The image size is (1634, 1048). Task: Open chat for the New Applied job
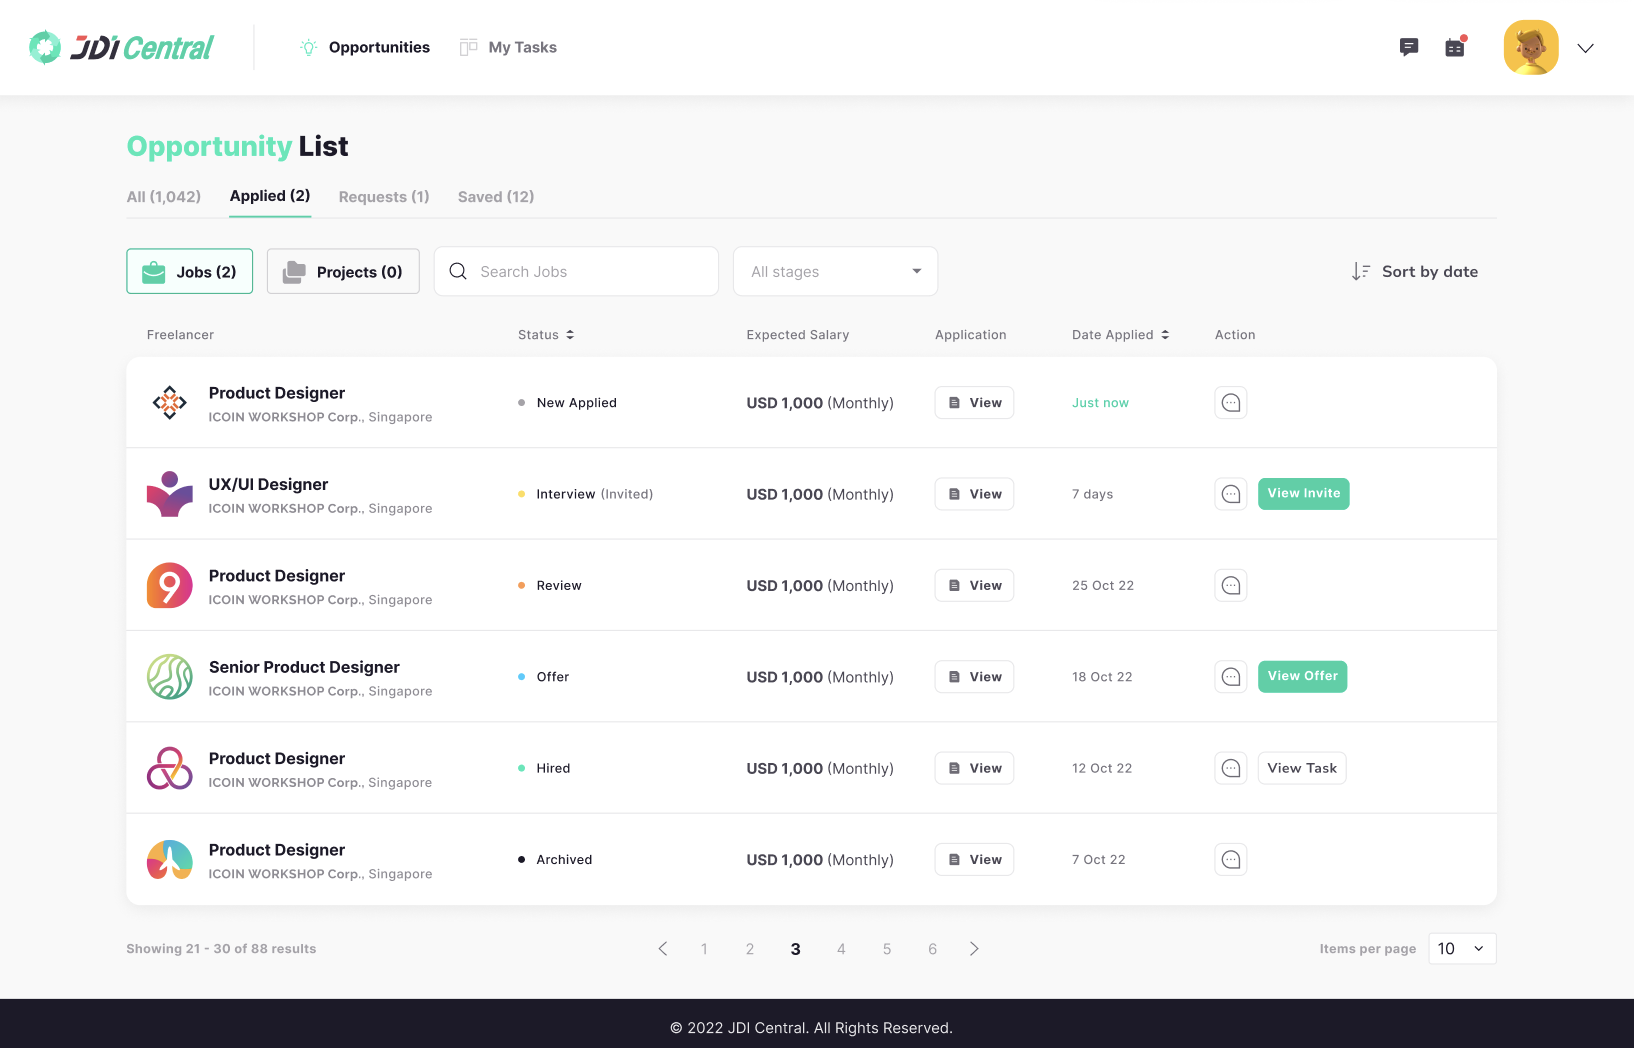coord(1230,403)
